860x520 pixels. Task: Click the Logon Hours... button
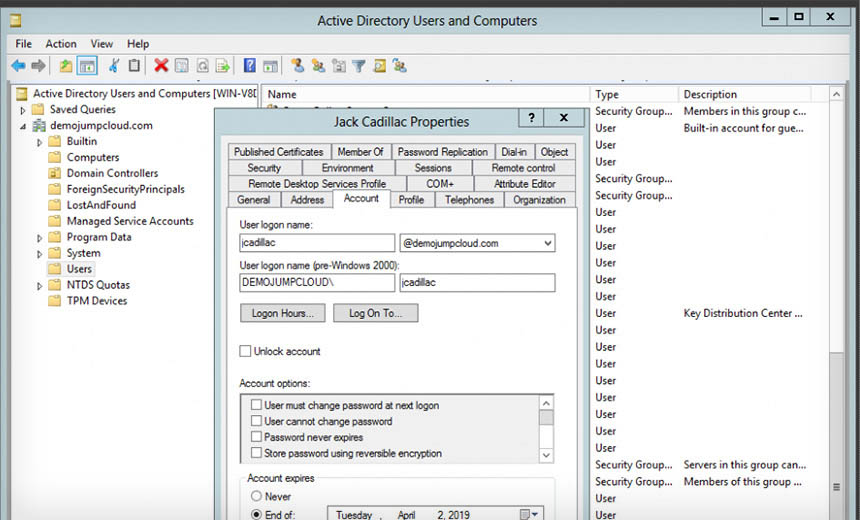tap(282, 313)
